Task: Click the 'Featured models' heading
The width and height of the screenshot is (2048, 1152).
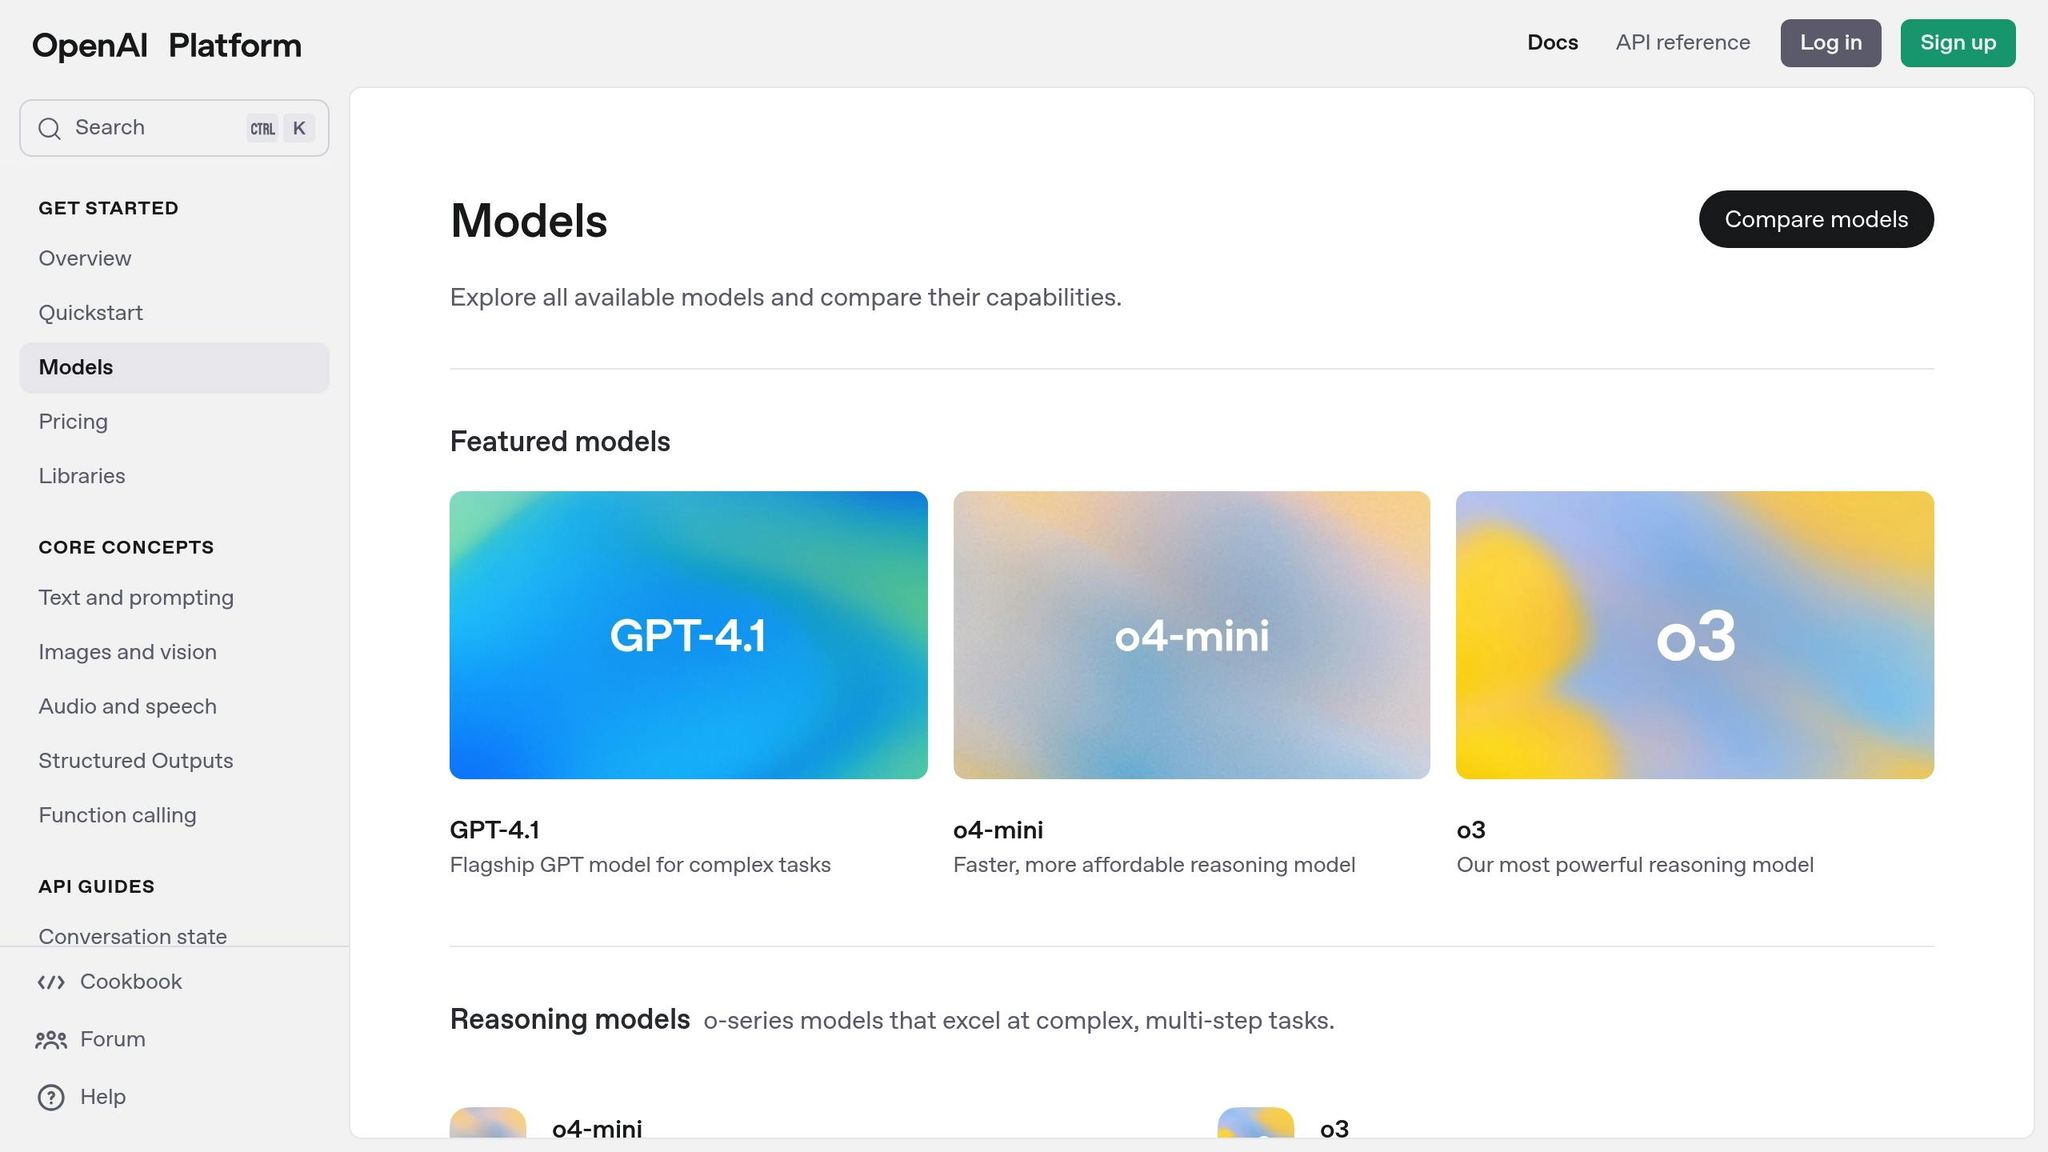Action: coord(560,442)
